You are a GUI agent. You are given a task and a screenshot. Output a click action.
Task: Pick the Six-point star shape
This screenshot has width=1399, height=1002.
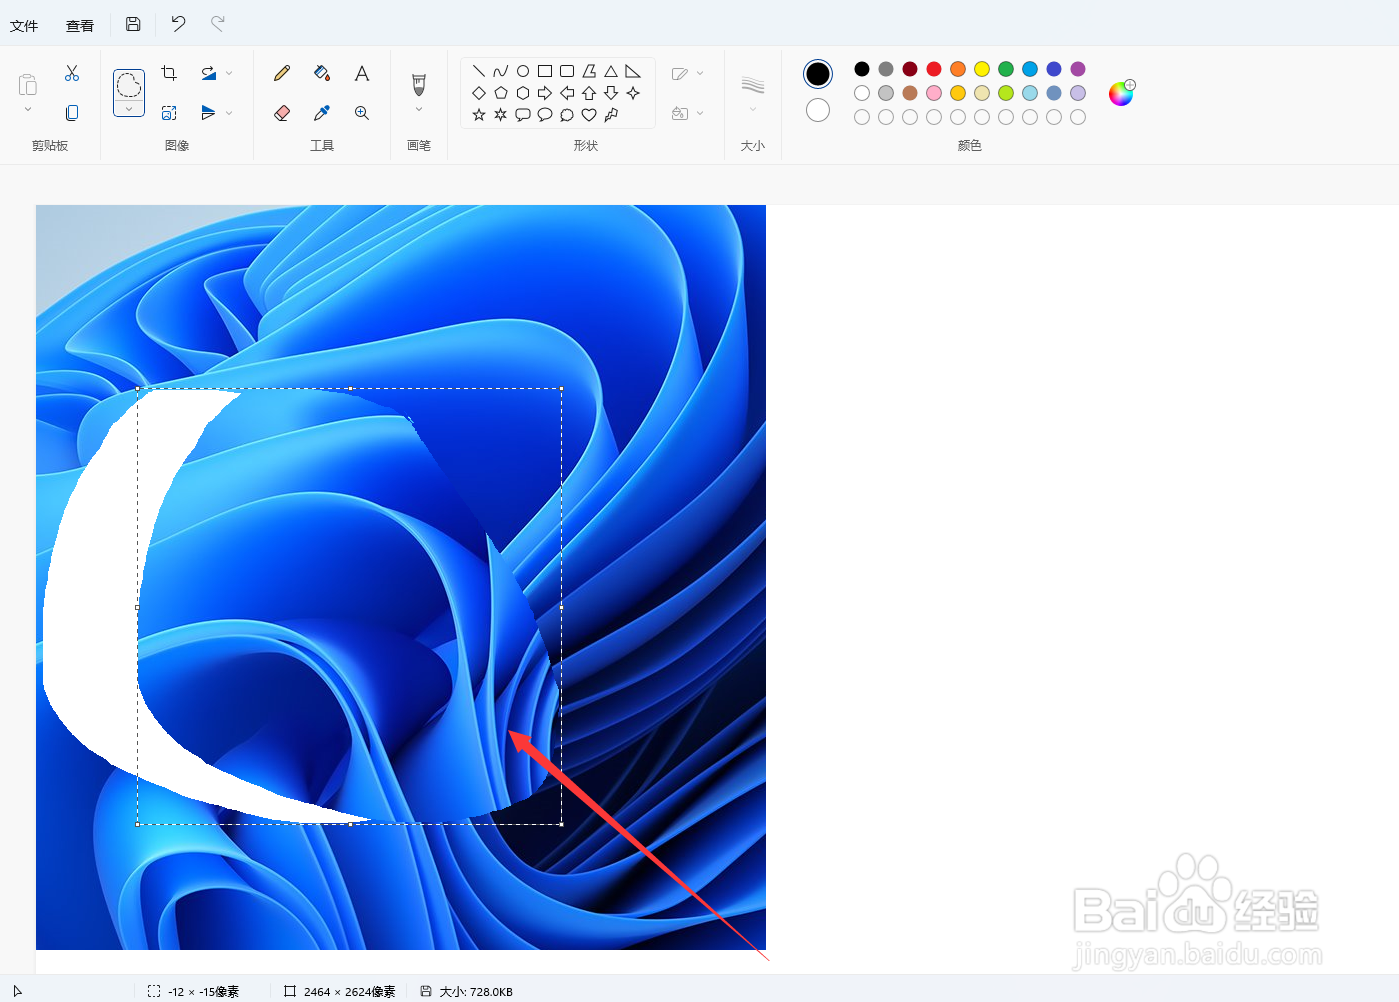[501, 115]
